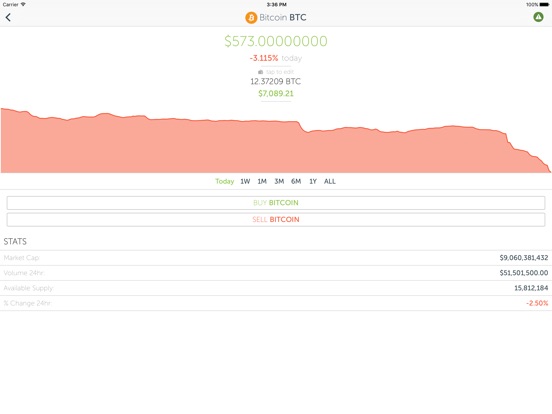Viewport: 552px width, 414px height.
Task: Tap the $573.00000000 price display
Action: click(276, 41)
